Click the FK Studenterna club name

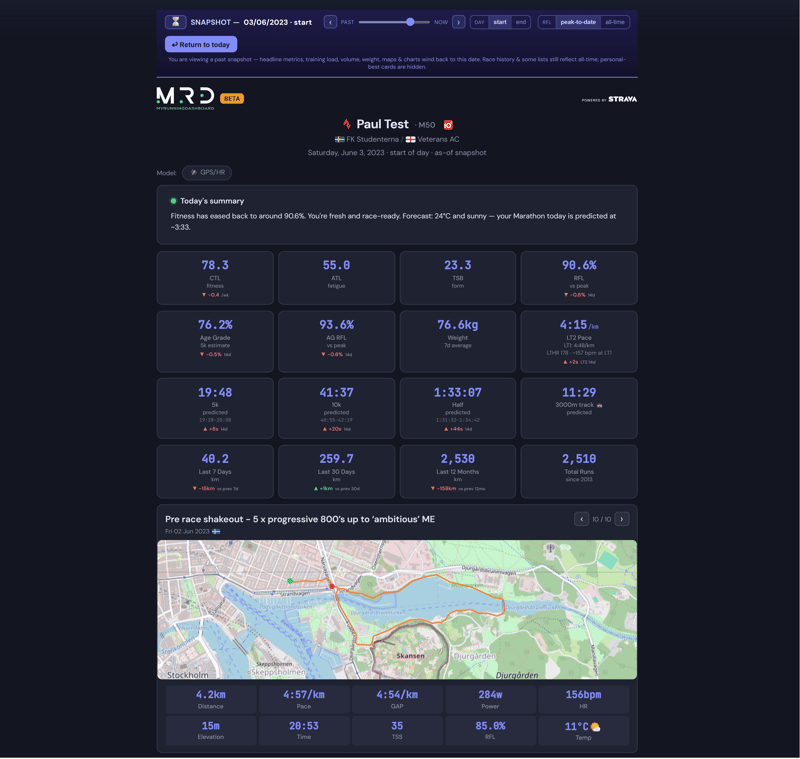pos(372,139)
